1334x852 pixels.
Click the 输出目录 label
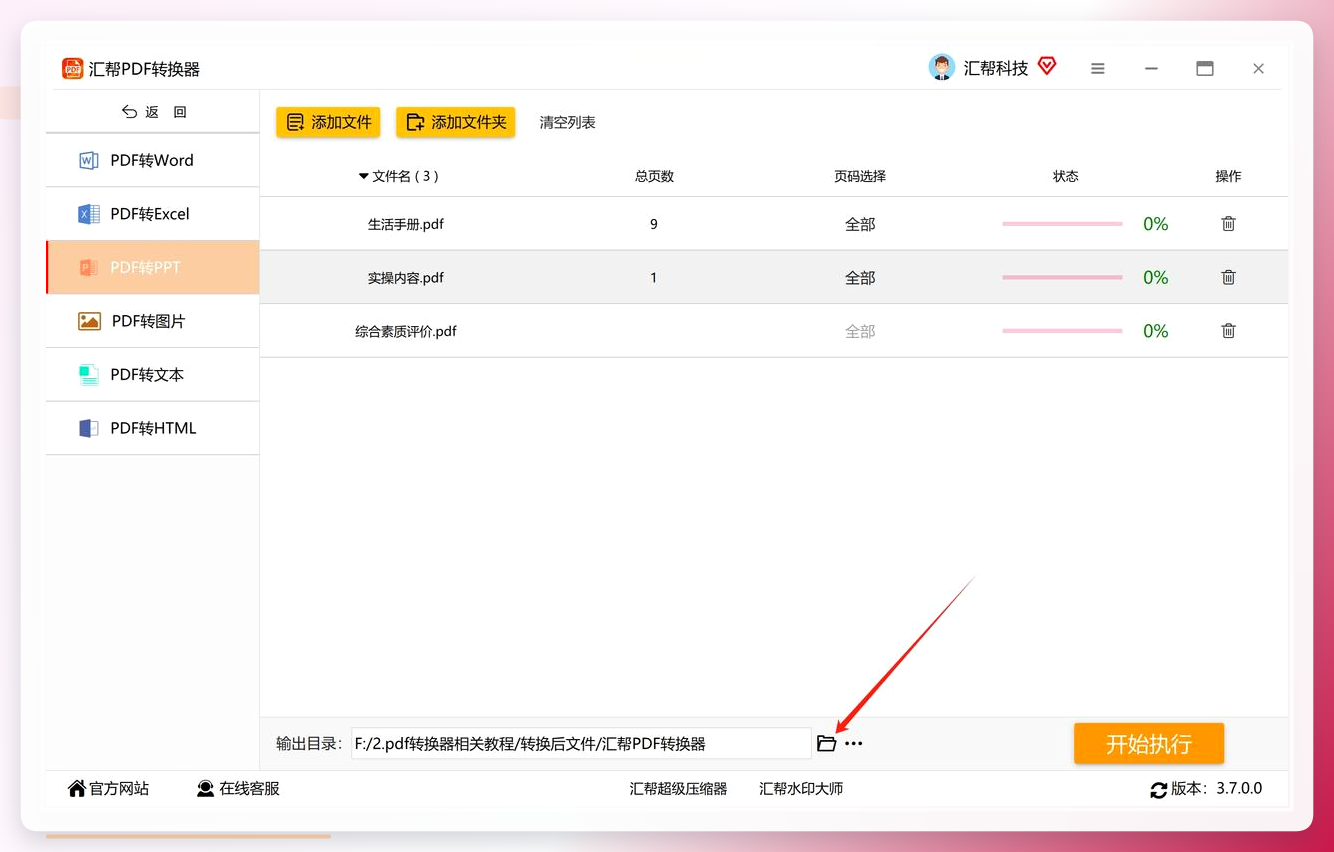pos(310,743)
